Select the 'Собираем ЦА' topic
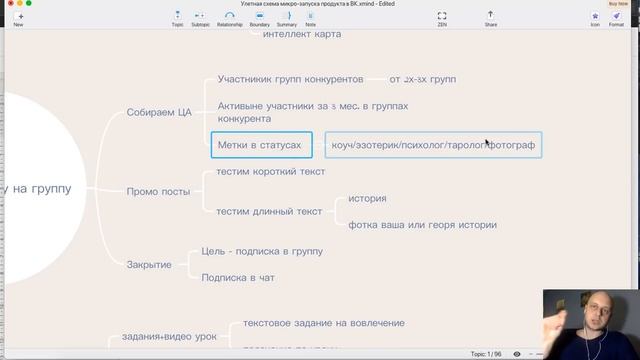Screen dimensions: 640x360 point(159,112)
